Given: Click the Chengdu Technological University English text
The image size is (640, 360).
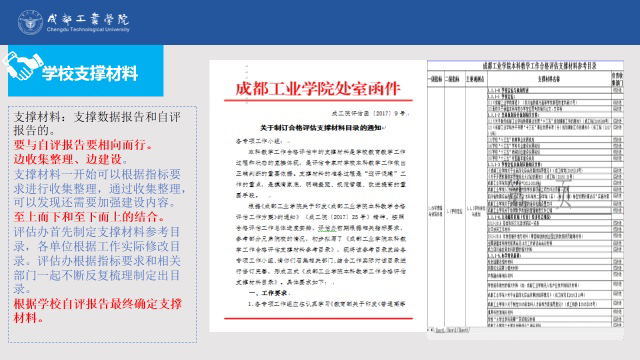Looking at the screenshot, I should point(88,29).
